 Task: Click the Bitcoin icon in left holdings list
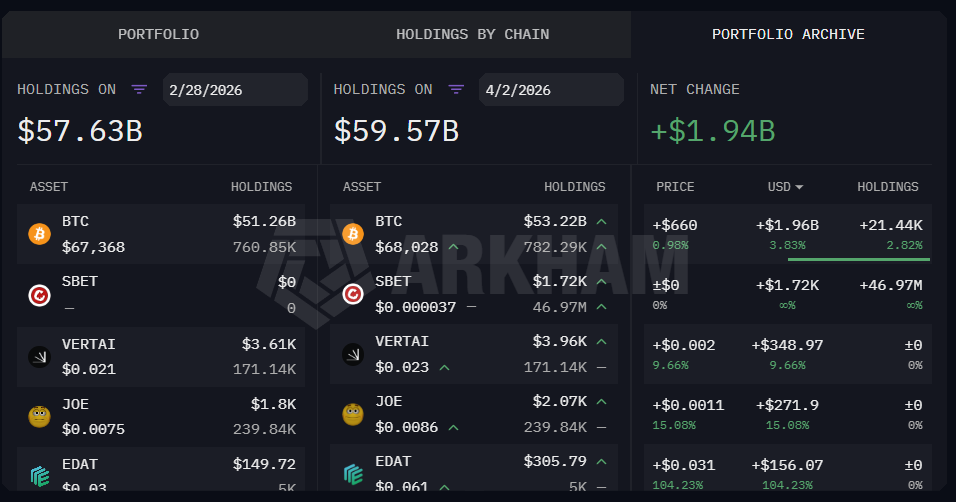pyautogui.click(x=39, y=234)
